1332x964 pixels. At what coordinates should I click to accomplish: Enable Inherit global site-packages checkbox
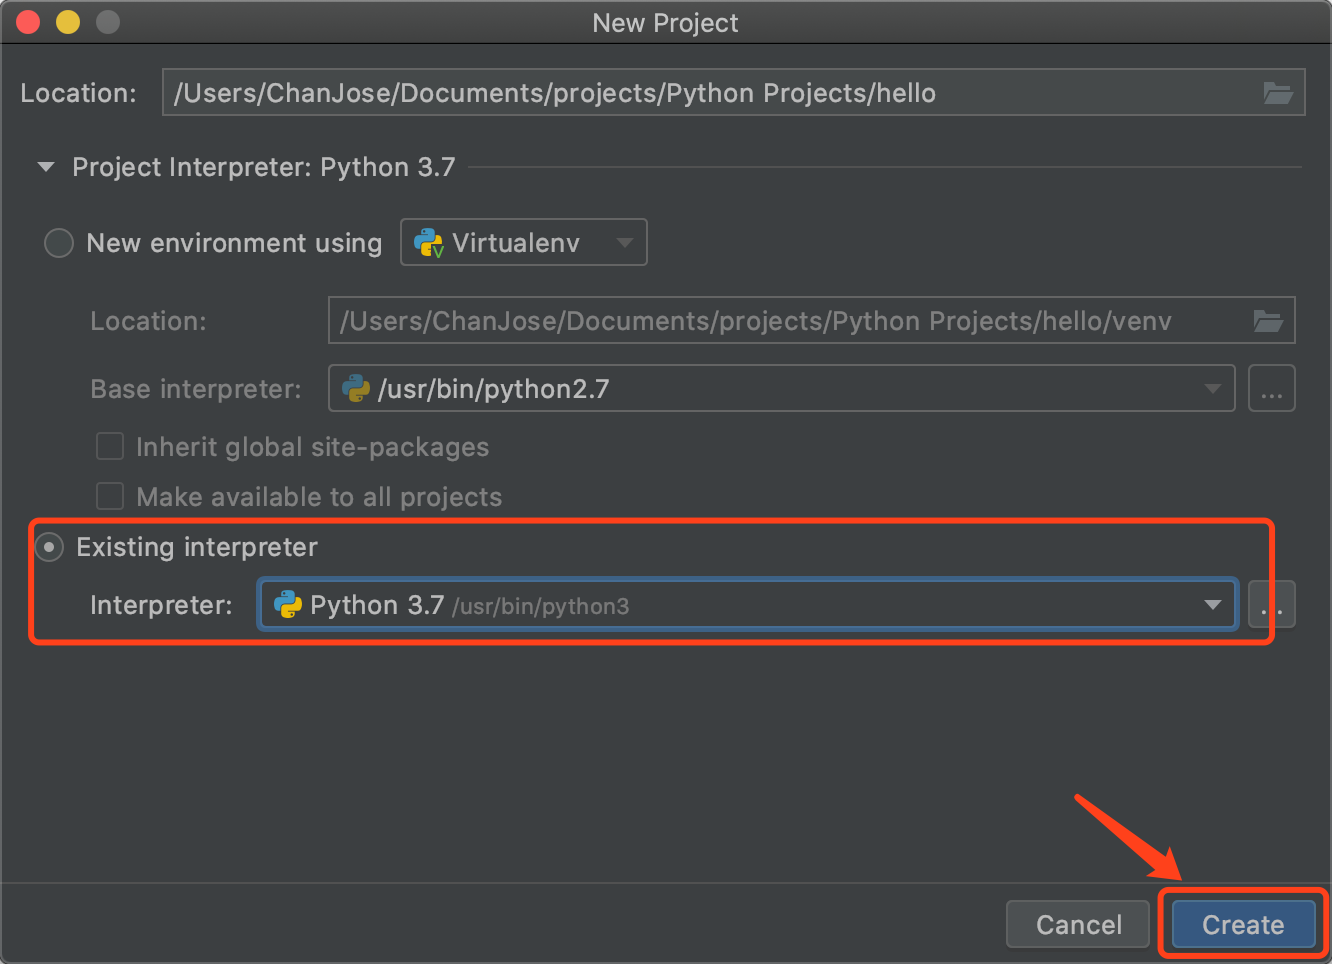pos(110,446)
